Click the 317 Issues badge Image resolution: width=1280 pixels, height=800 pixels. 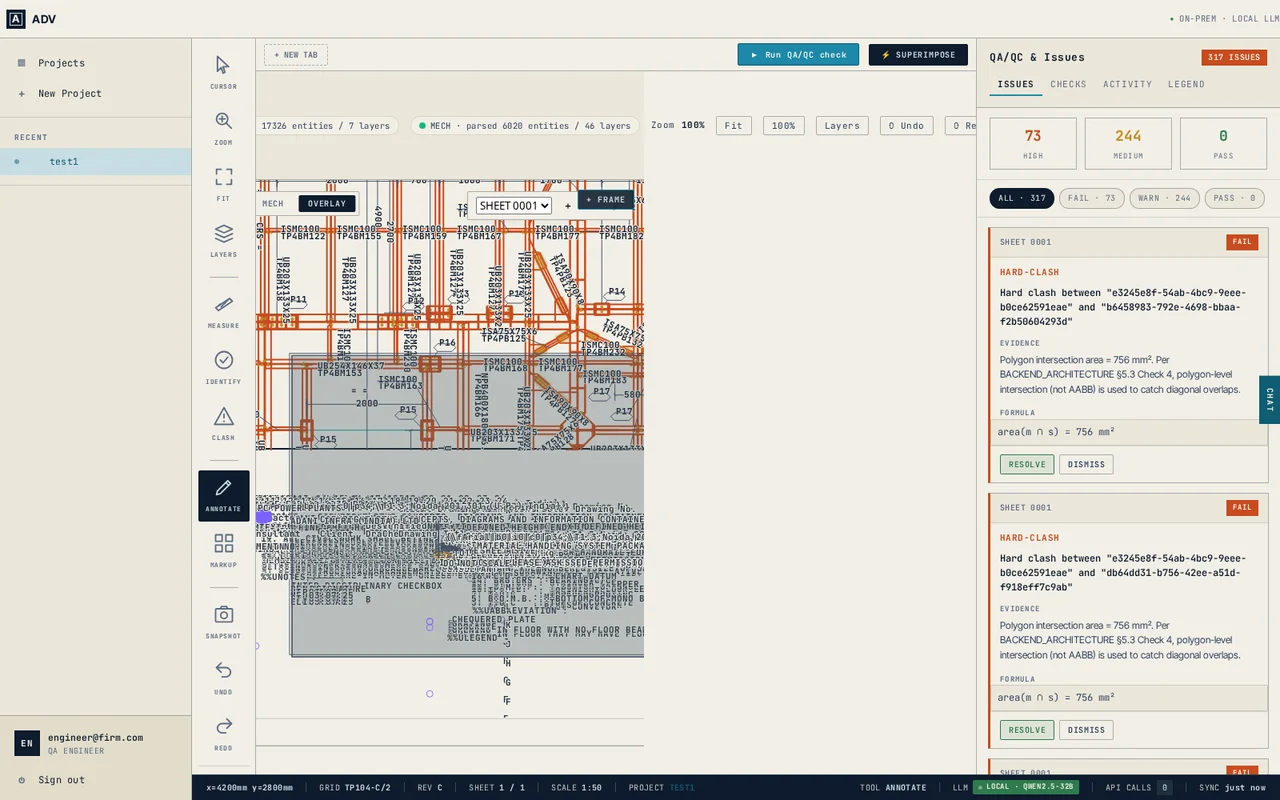click(x=1234, y=57)
